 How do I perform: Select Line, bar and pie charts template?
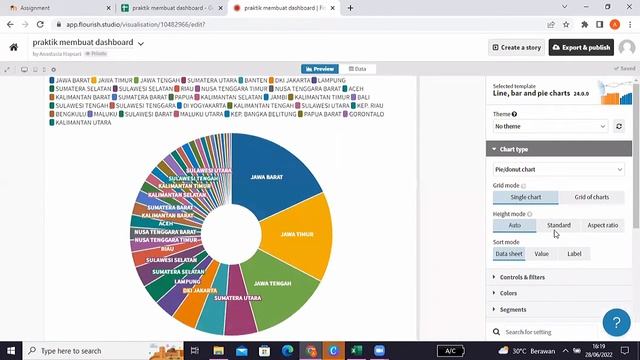coord(558,91)
